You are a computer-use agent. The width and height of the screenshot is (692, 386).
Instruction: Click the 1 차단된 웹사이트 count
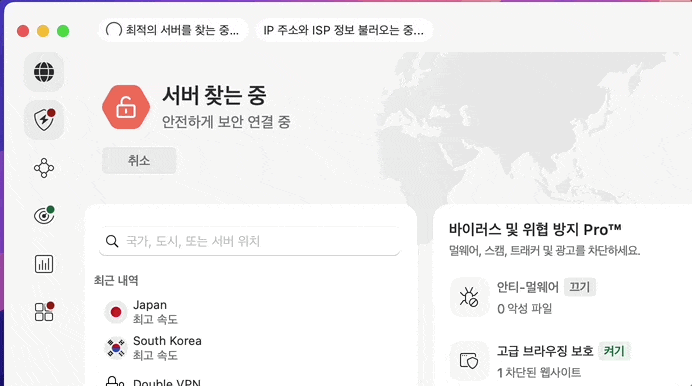pos(539,373)
